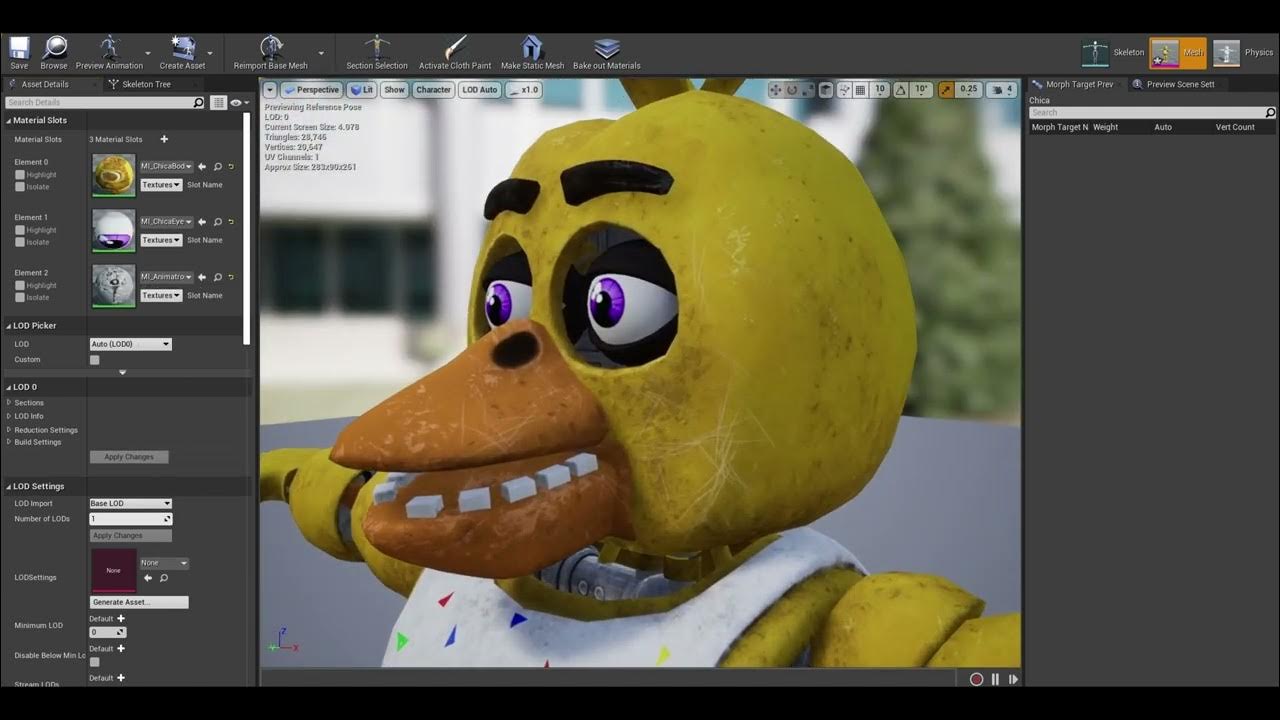Image resolution: width=1280 pixels, height=720 pixels.
Task: Use selected asset arrow for Element 0
Action: [x=203, y=167]
